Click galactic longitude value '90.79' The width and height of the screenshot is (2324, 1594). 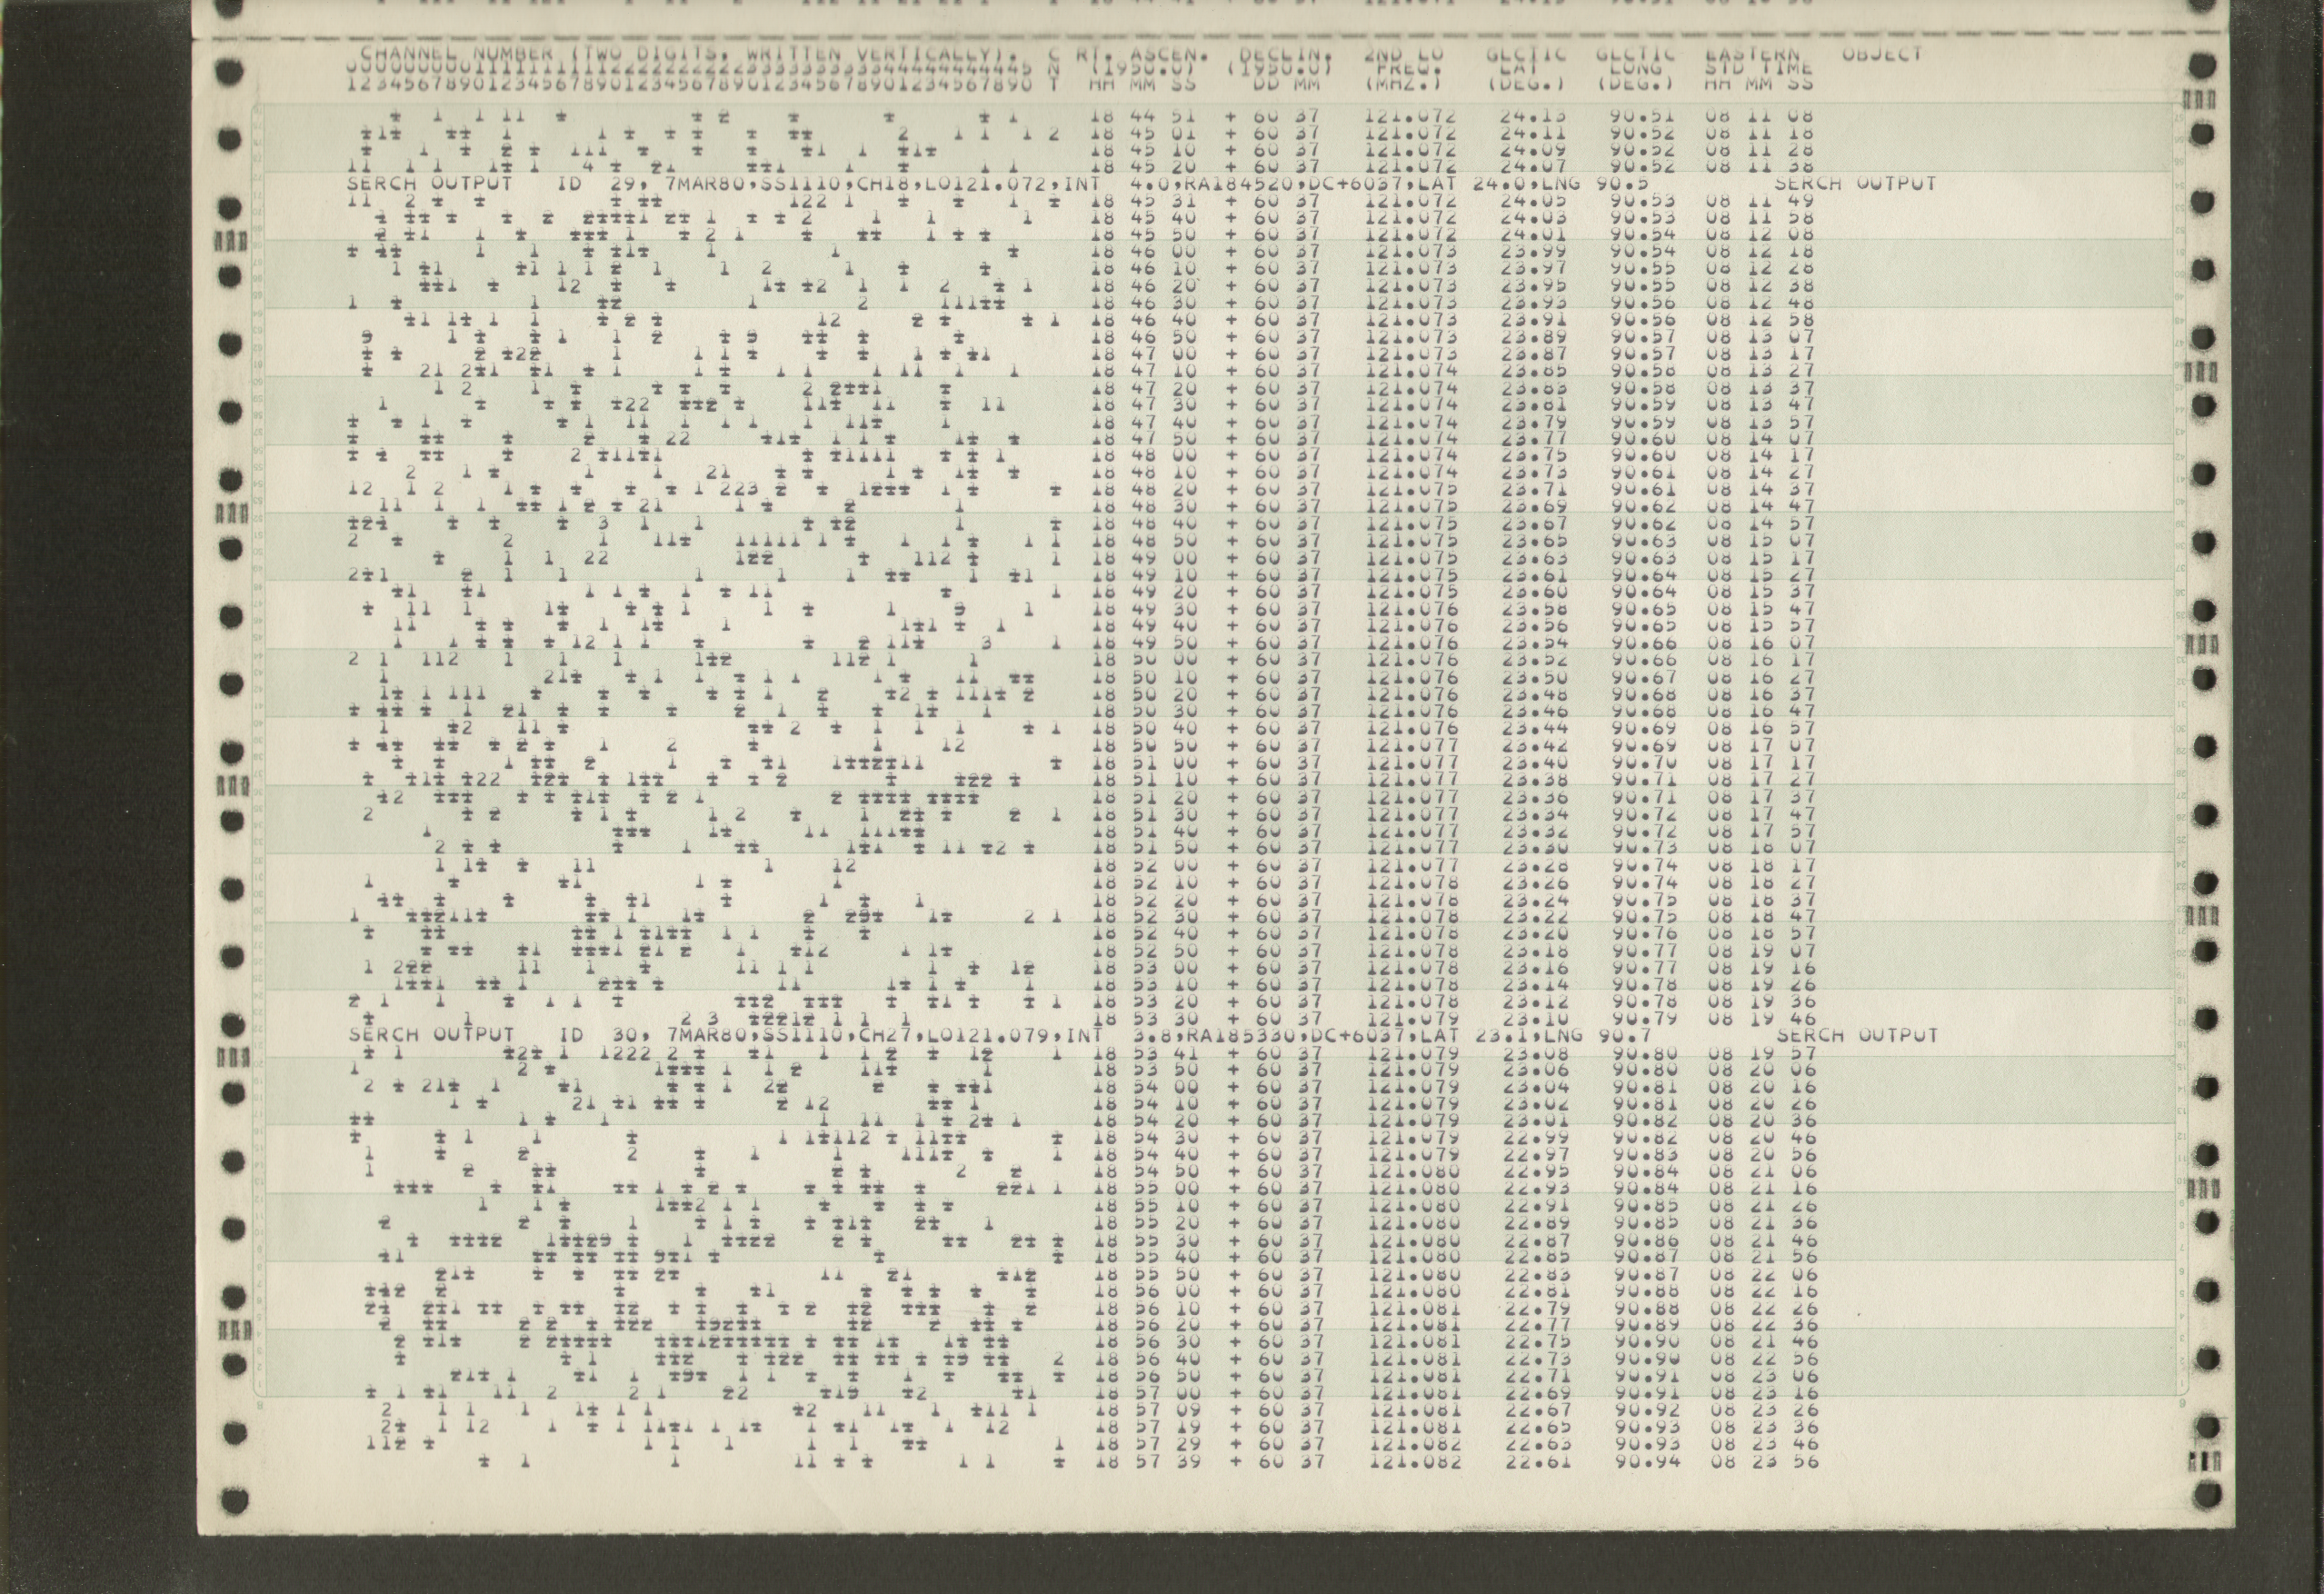coord(1645,1018)
